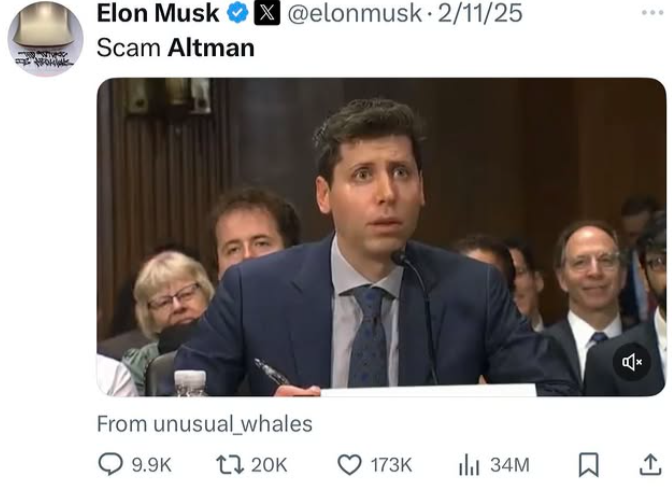
Task: Open the three-dot more options menu
Action: pos(652,13)
